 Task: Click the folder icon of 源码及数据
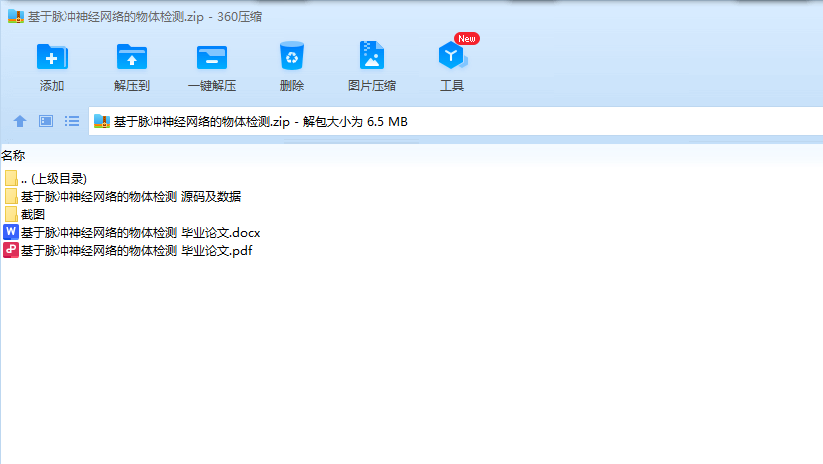point(11,196)
